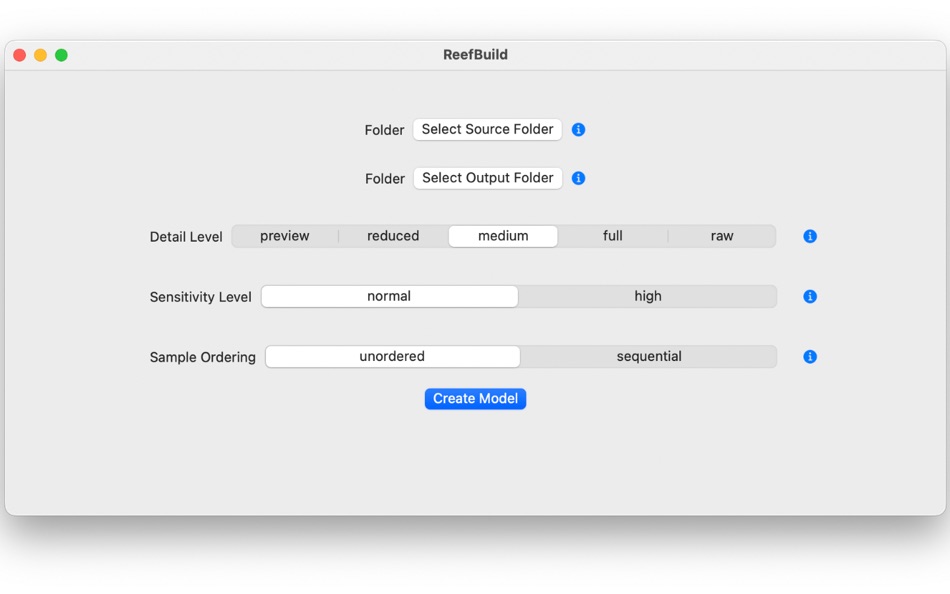Open the info tooltip beside Select Source Folder
Image resolution: width=950 pixels, height=594 pixels.
coord(578,129)
